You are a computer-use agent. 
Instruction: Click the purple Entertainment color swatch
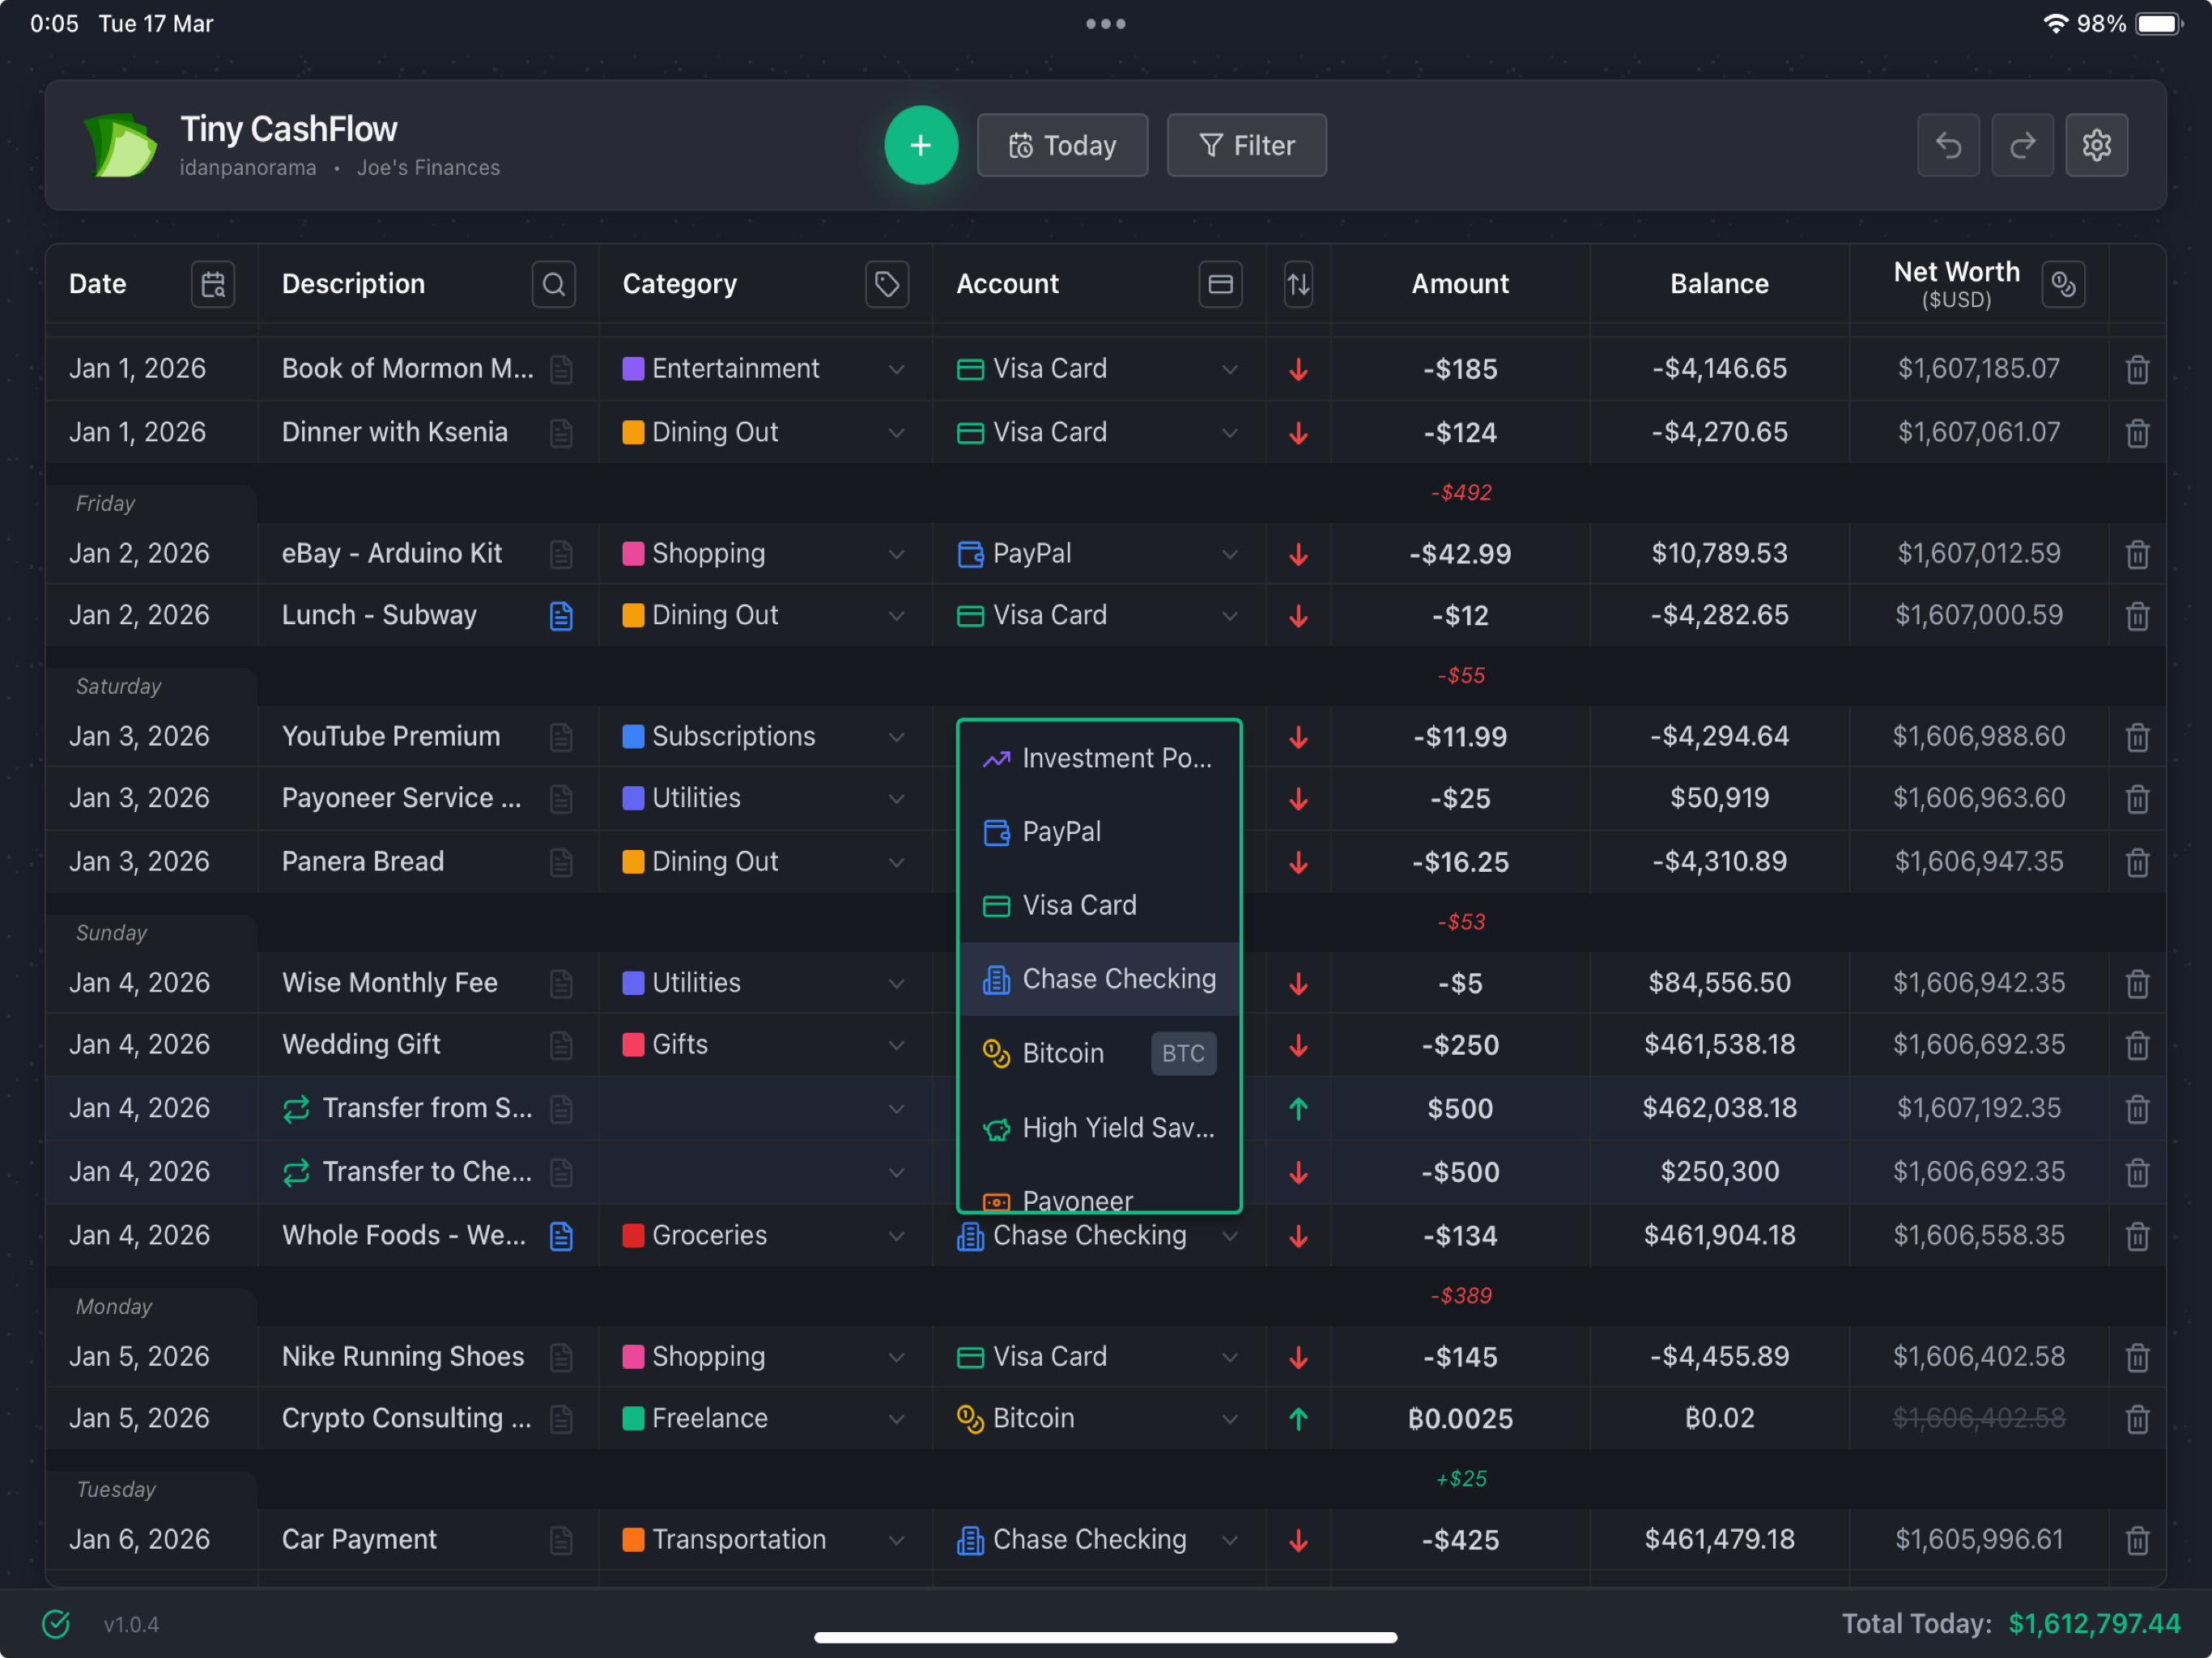[x=632, y=369]
